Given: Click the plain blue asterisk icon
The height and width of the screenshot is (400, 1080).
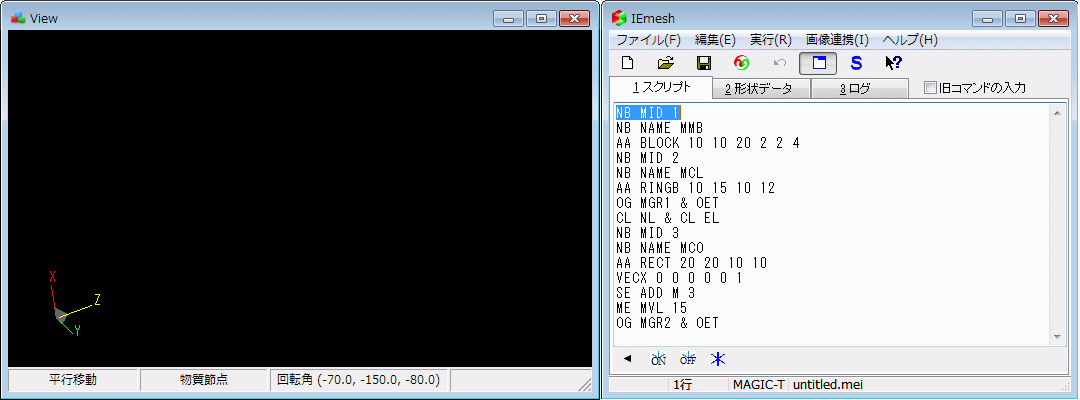Looking at the screenshot, I should [x=718, y=358].
